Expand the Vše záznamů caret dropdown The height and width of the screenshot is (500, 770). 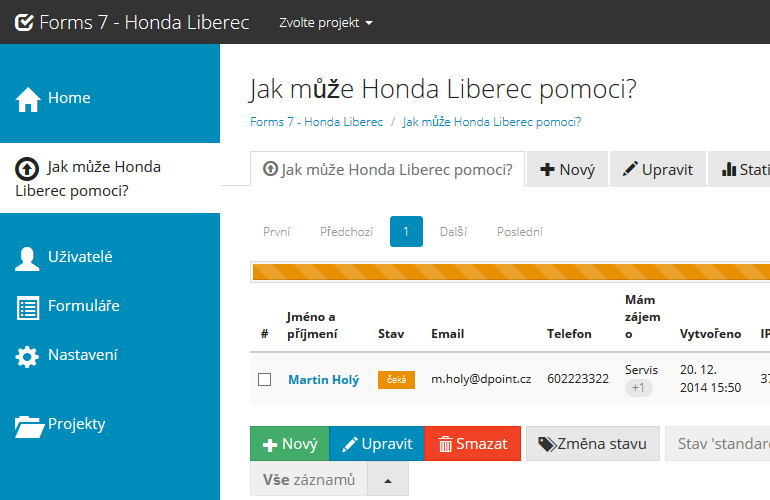388,480
